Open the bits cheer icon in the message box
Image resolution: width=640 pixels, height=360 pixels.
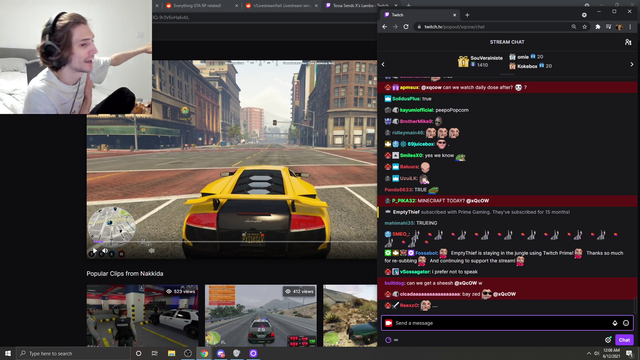click(615, 323)
